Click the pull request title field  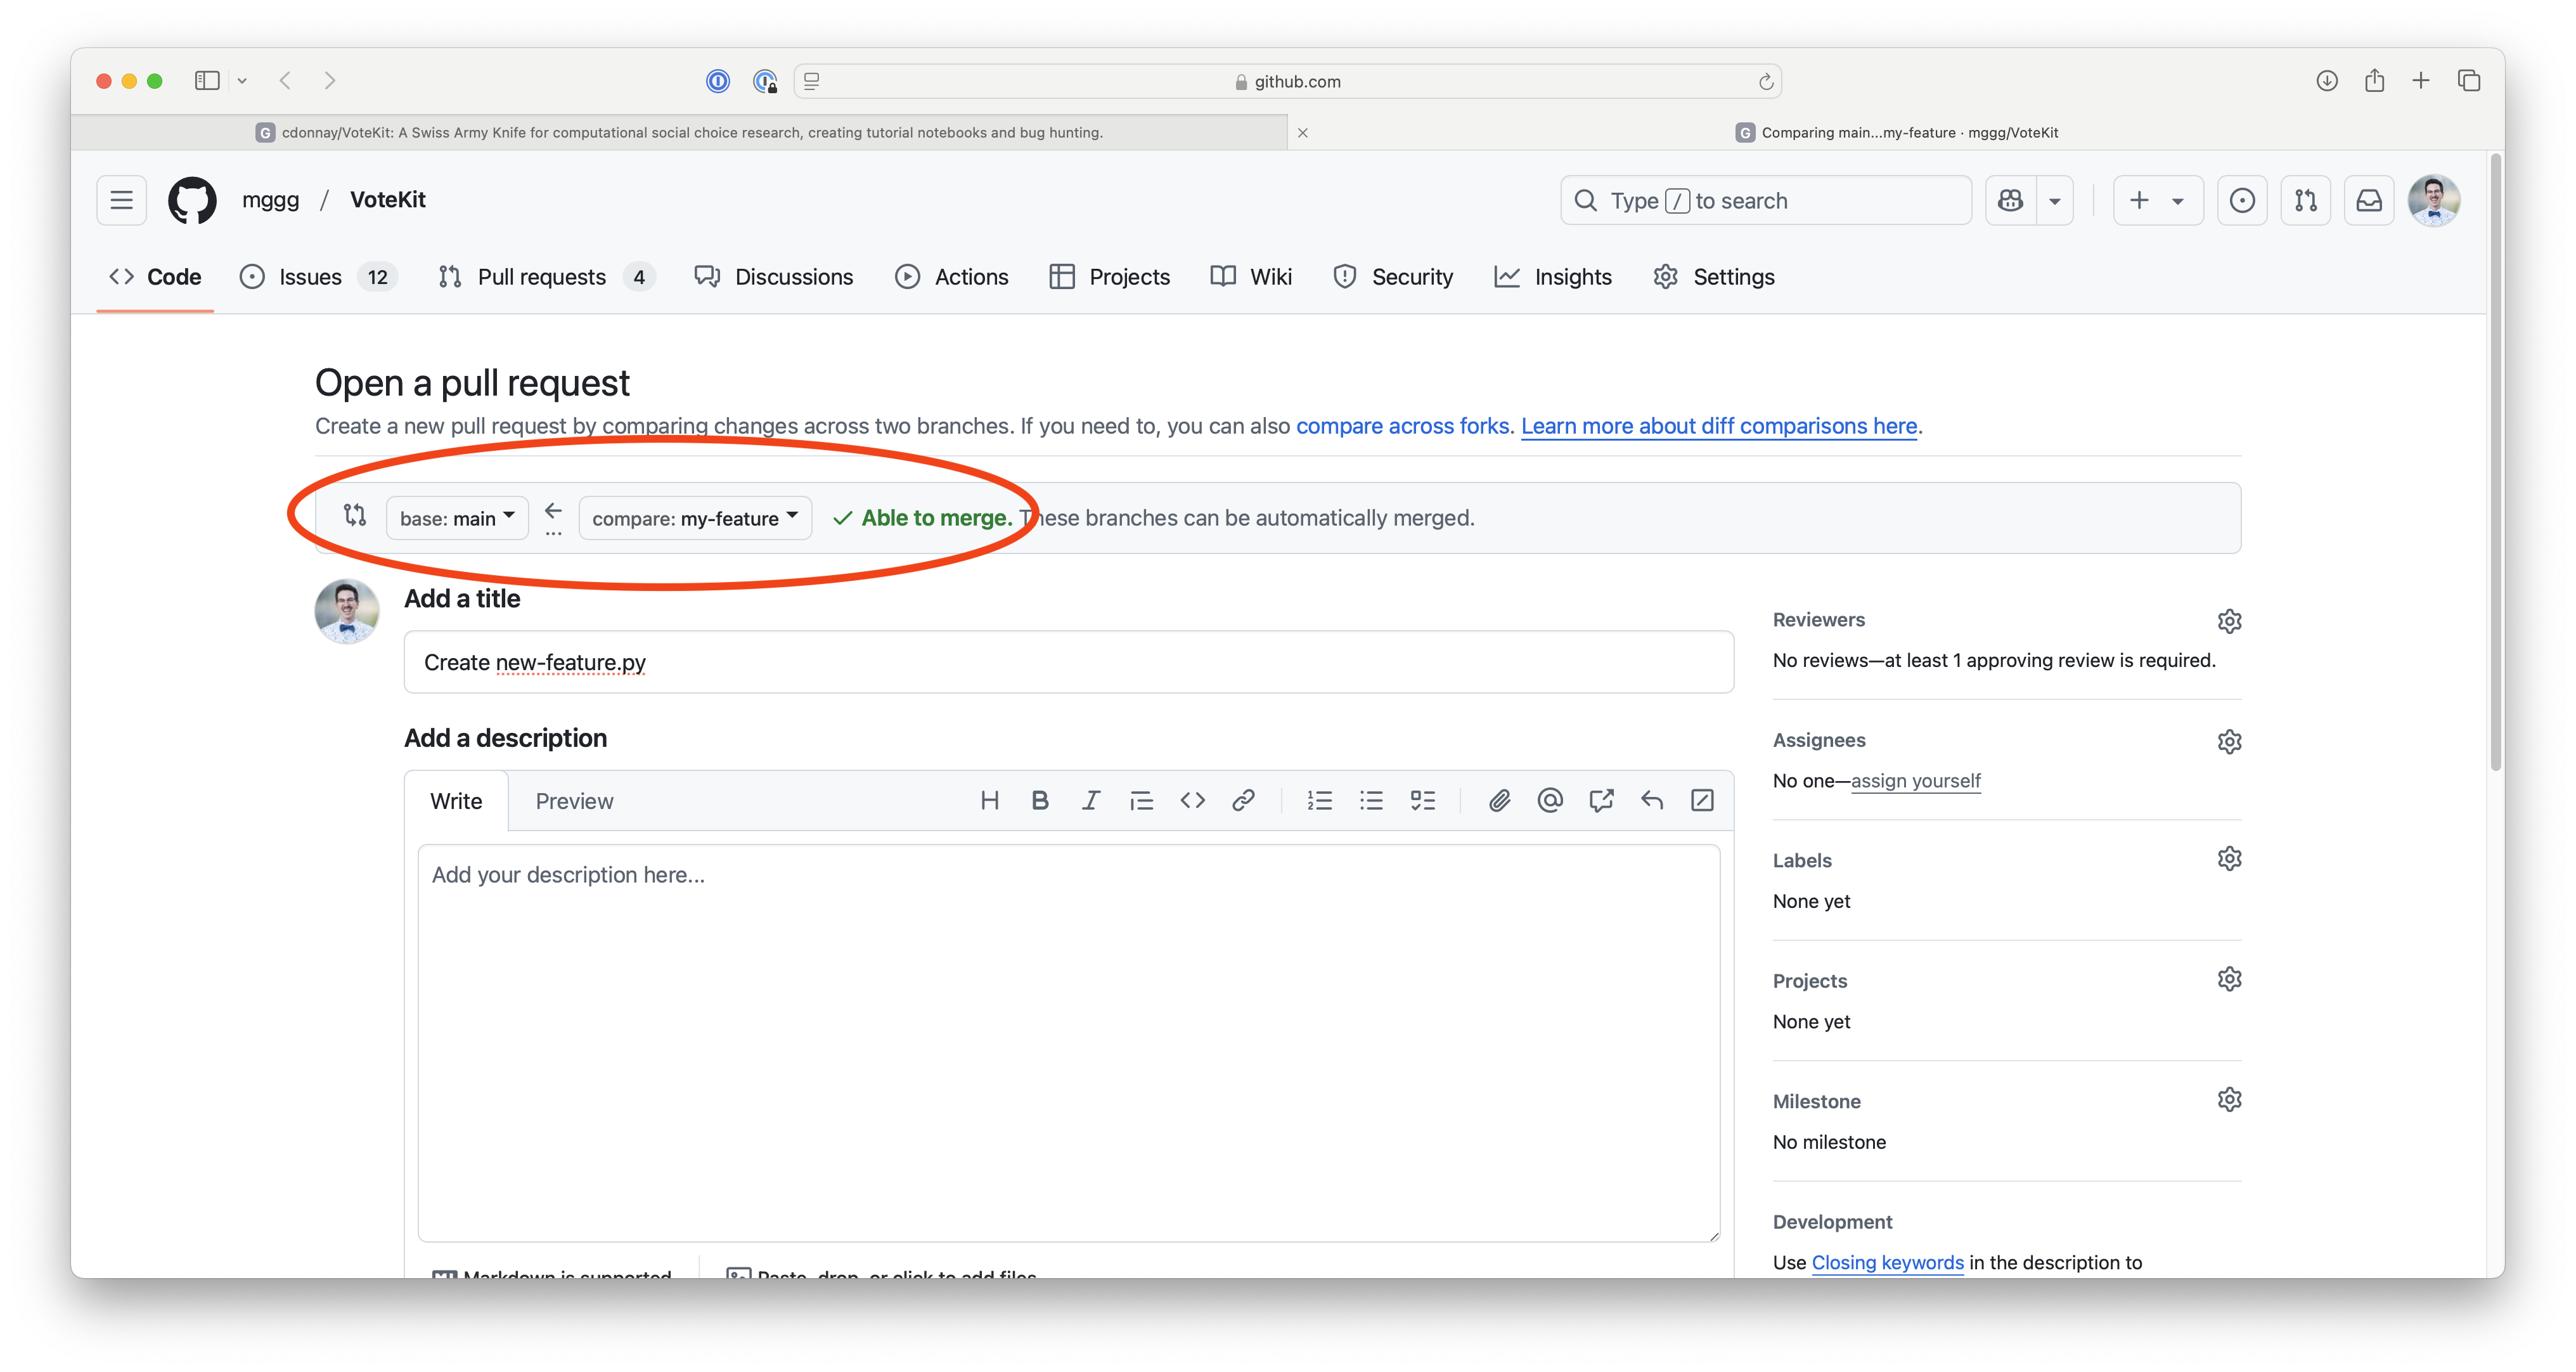click(x=1068, y=662)
